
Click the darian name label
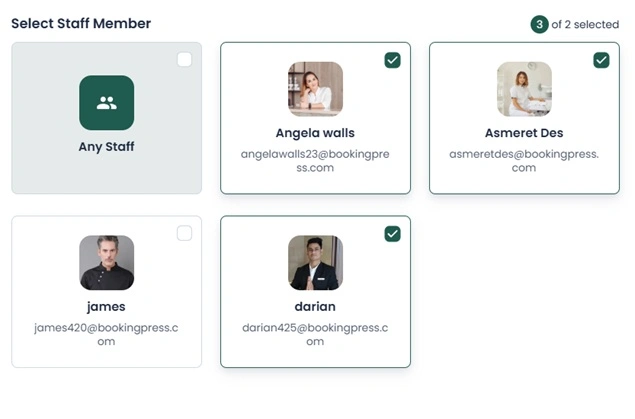[315, 307]
